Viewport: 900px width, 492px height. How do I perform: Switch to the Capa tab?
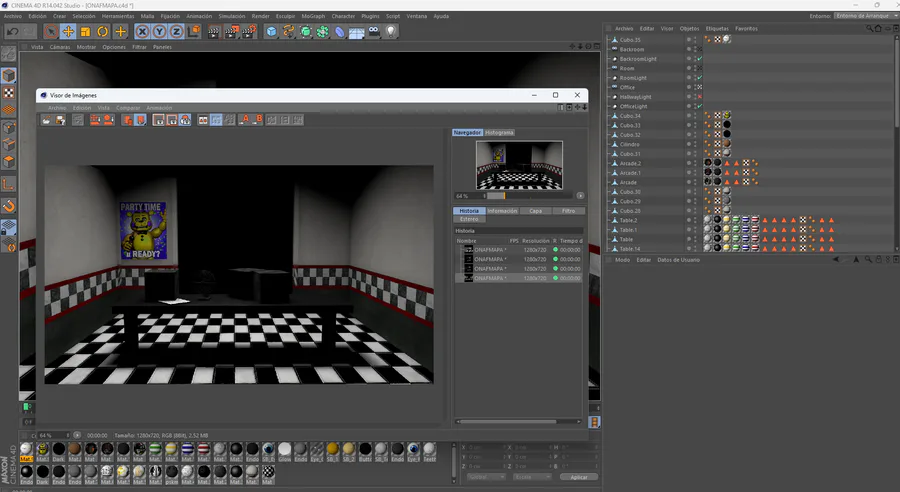[x=536, y=211]
